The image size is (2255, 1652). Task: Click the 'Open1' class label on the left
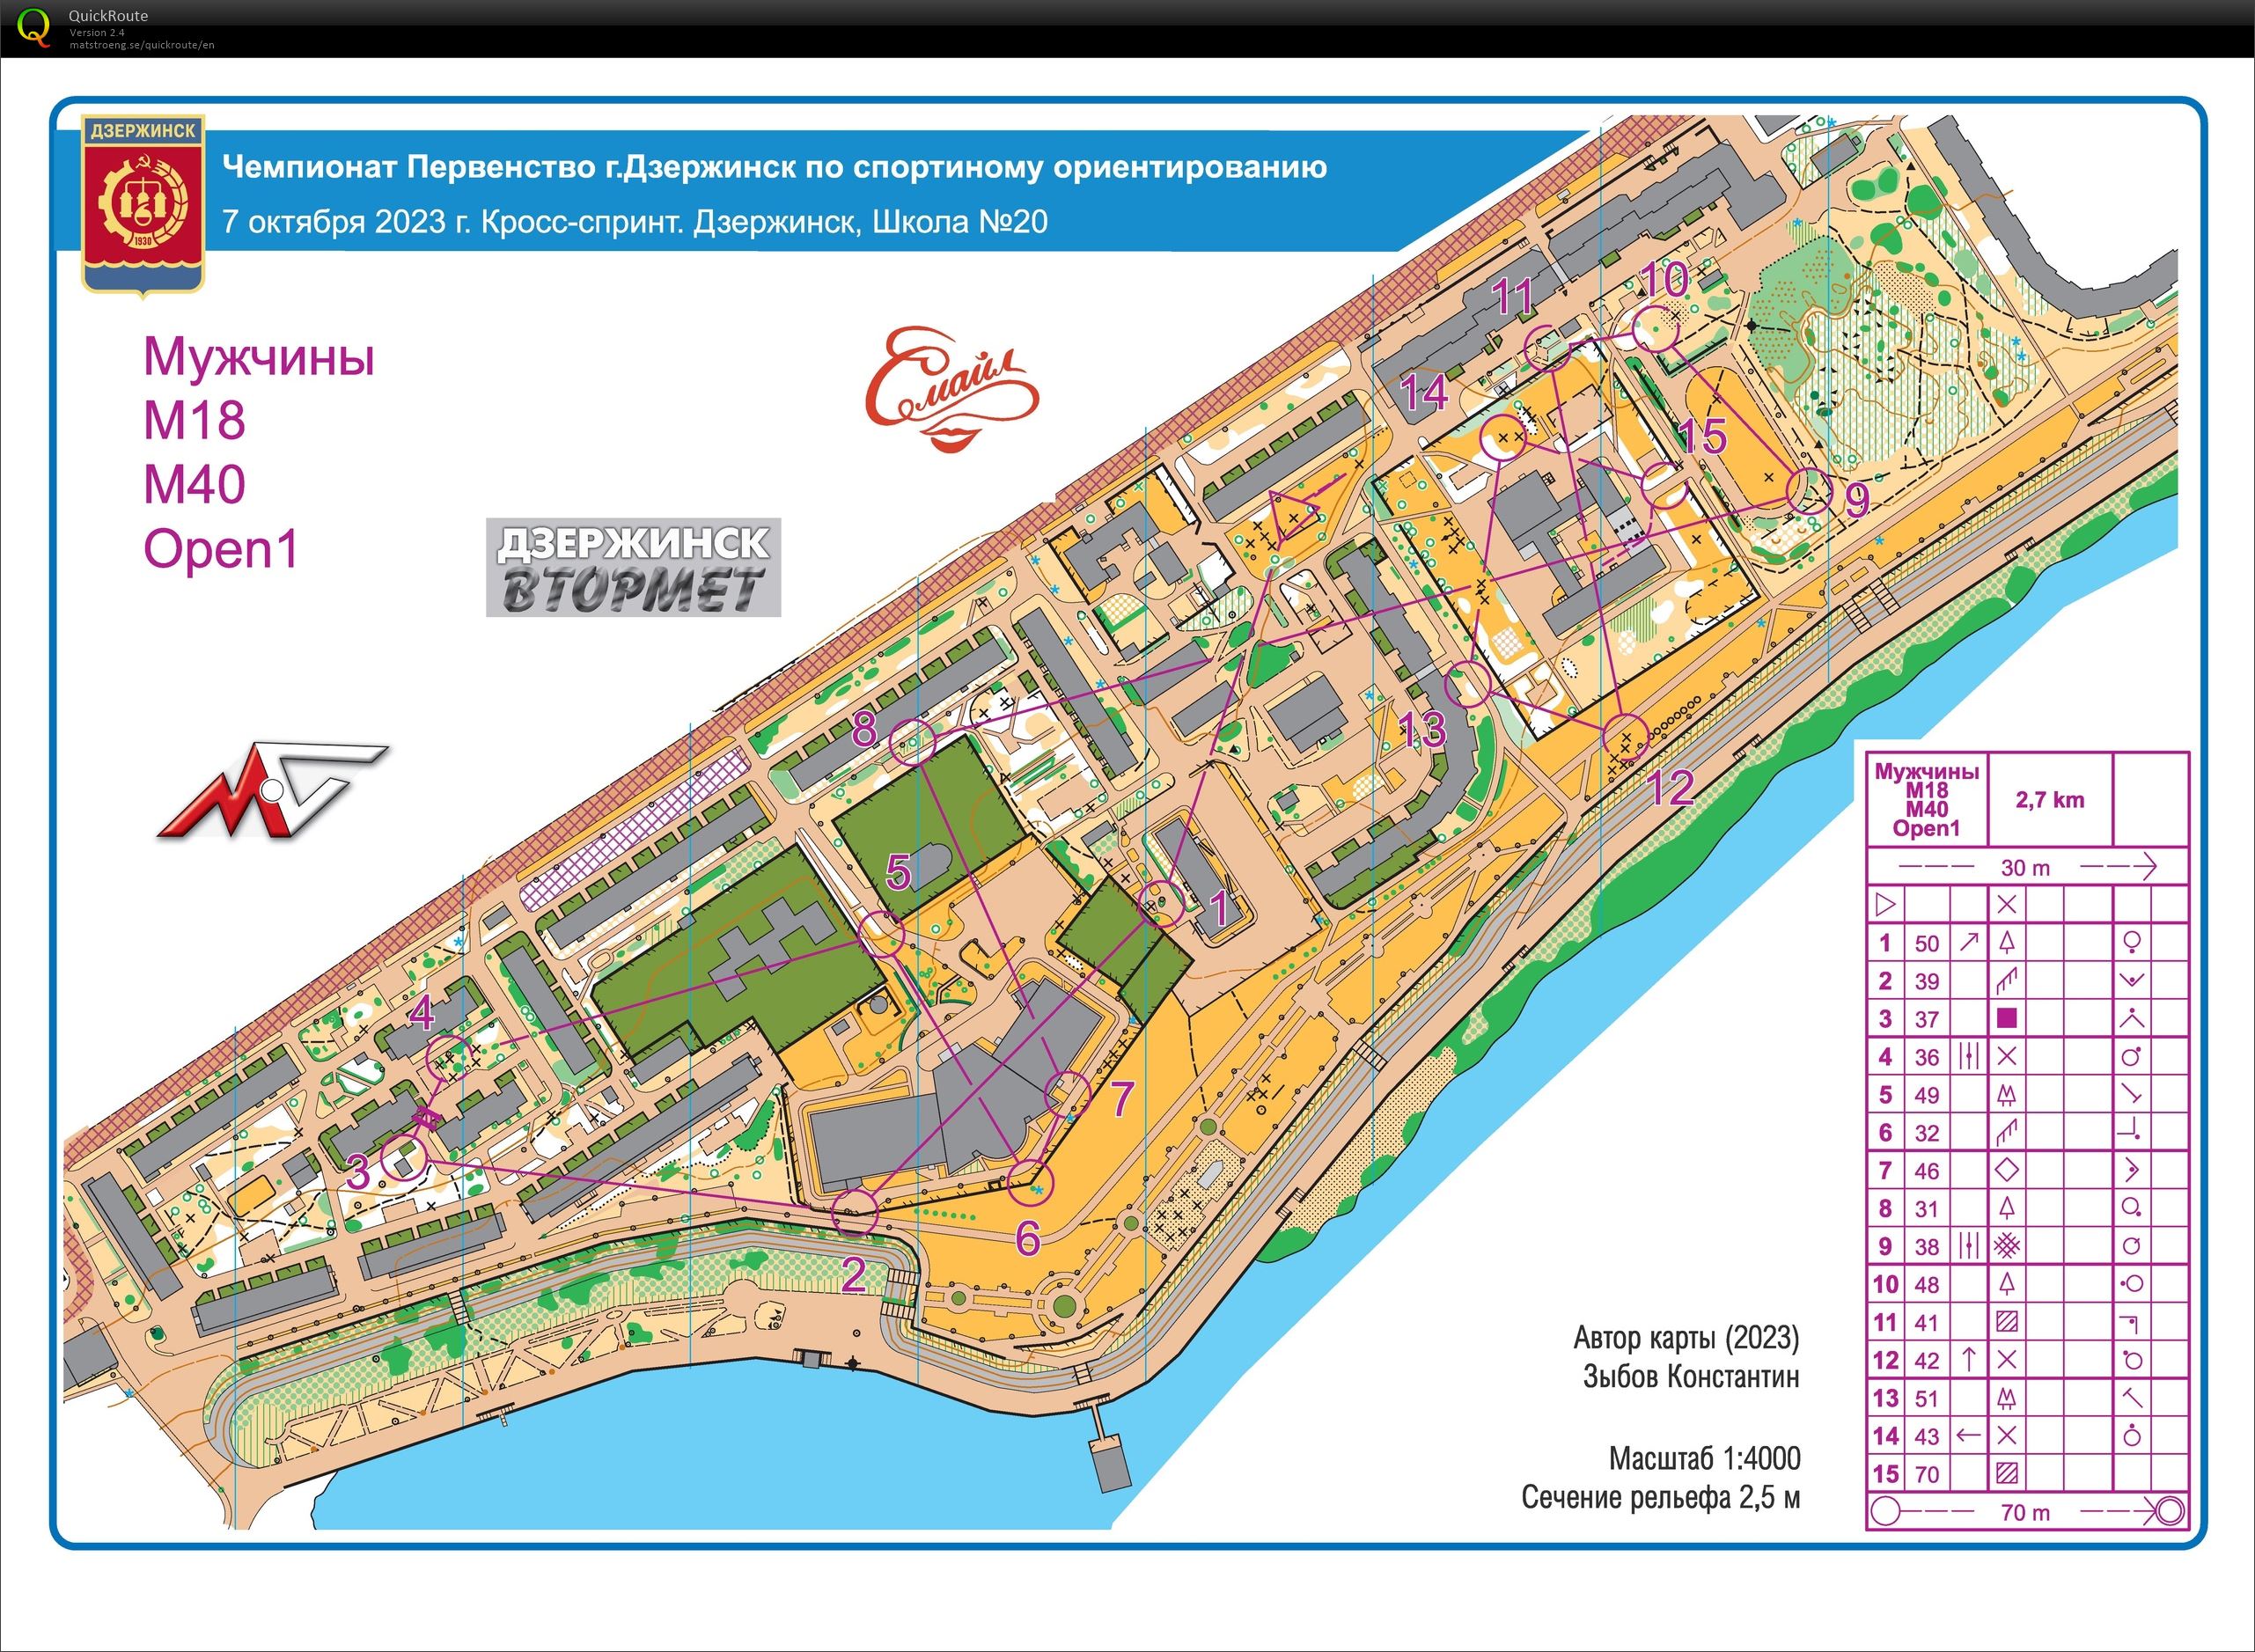(x=221, y=549)
